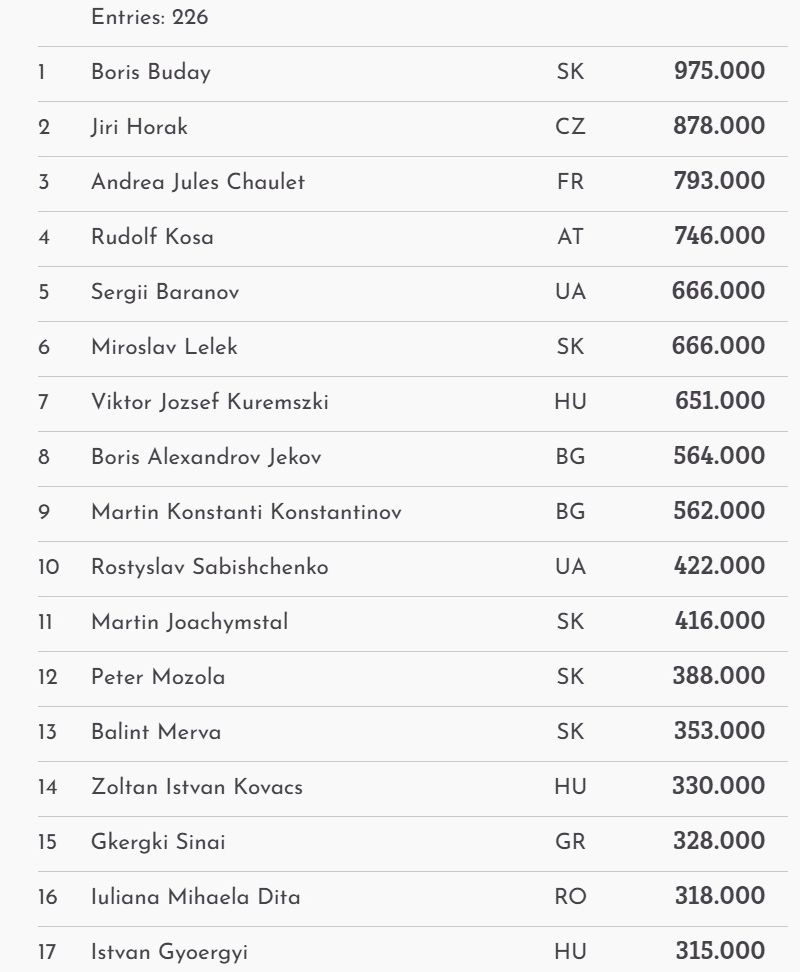Select the 878.000 chip count value
The width and height of the screenshot is (800, 972).
click(719, 126)
